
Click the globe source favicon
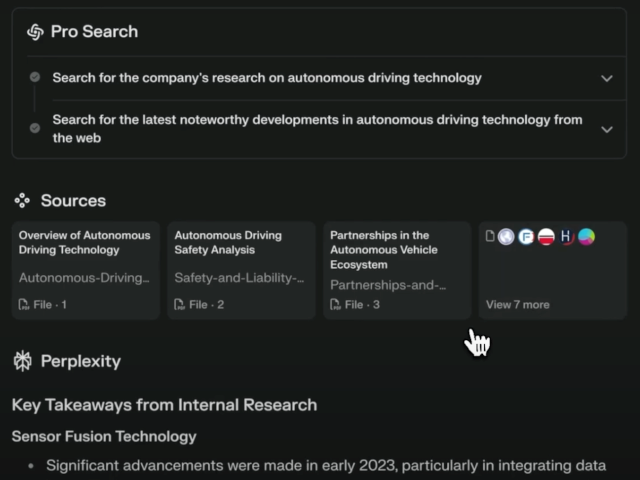[x=506, y=237]
